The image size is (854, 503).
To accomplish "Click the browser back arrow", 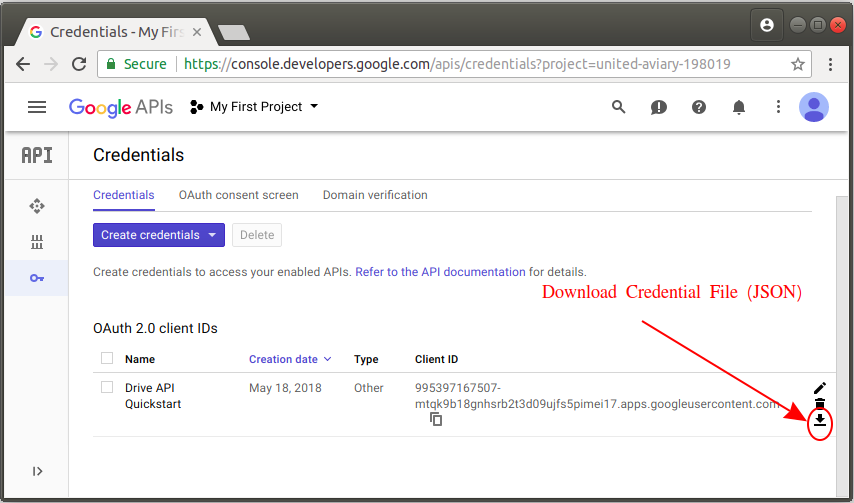I will pyautogui.click(x=23, y=64).
